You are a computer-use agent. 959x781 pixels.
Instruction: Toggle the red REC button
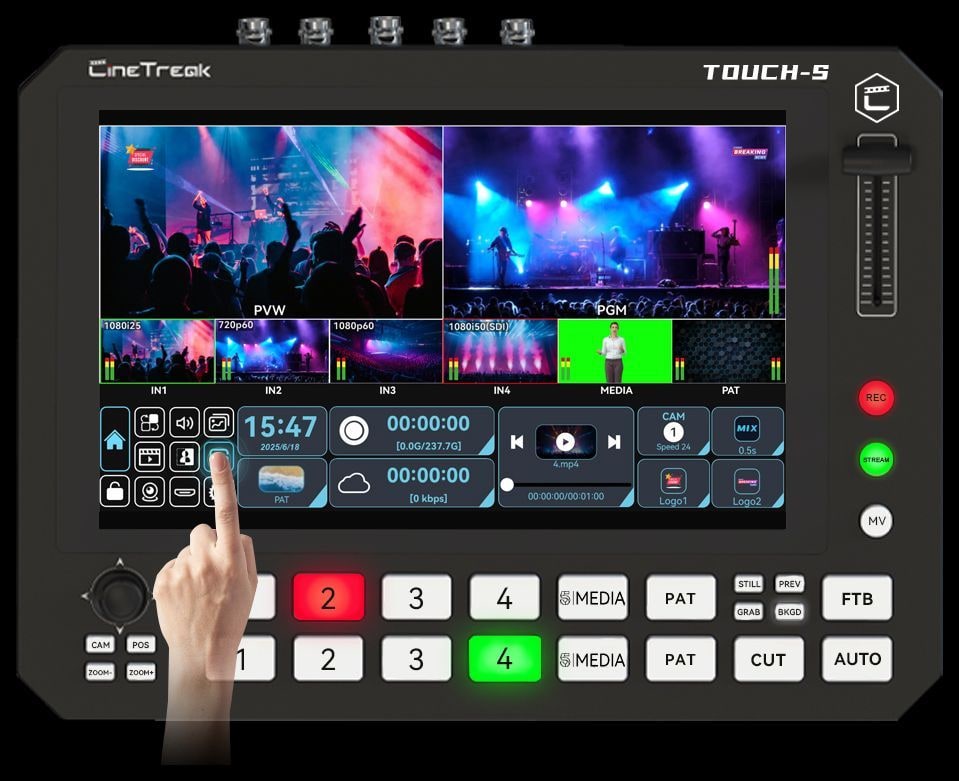click(876, 398)
